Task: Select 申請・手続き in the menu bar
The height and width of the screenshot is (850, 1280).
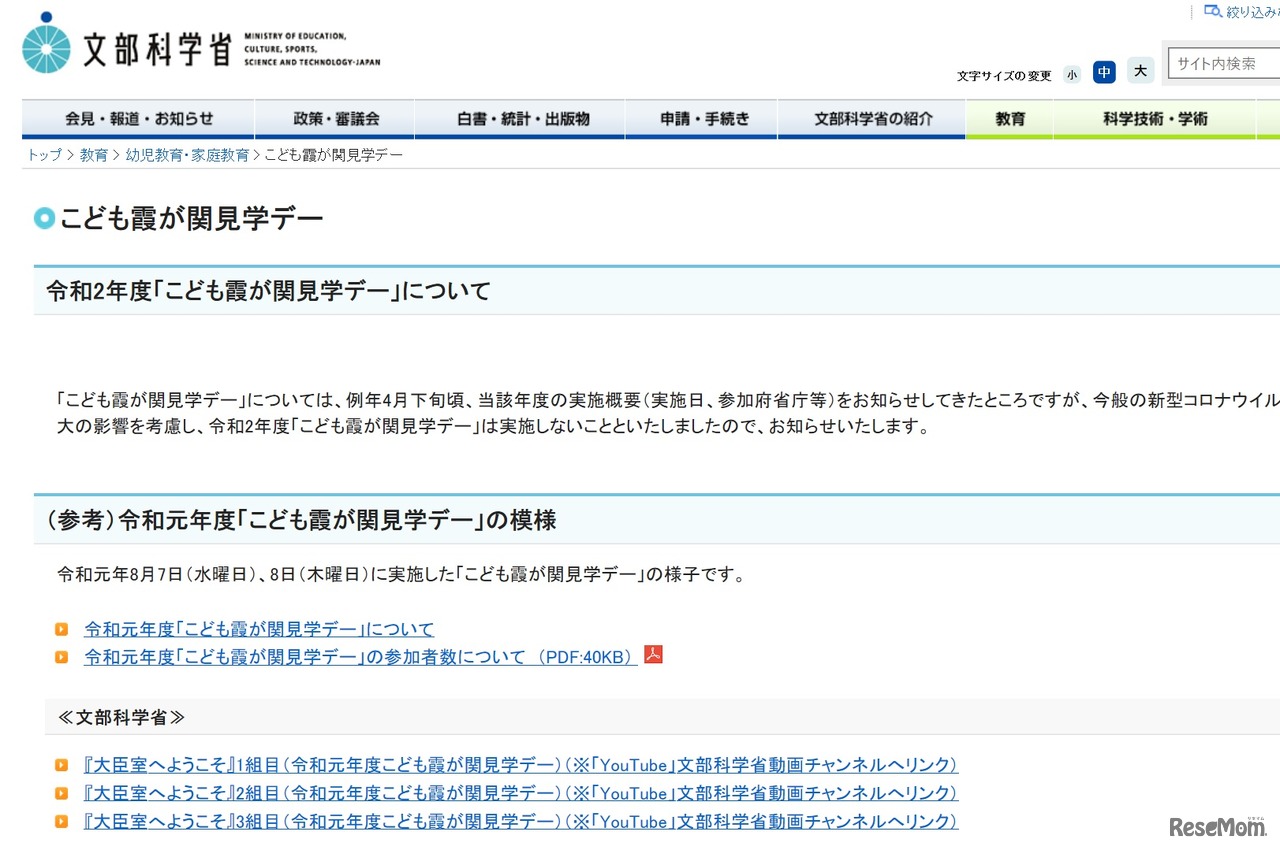Action: [700, 118]
